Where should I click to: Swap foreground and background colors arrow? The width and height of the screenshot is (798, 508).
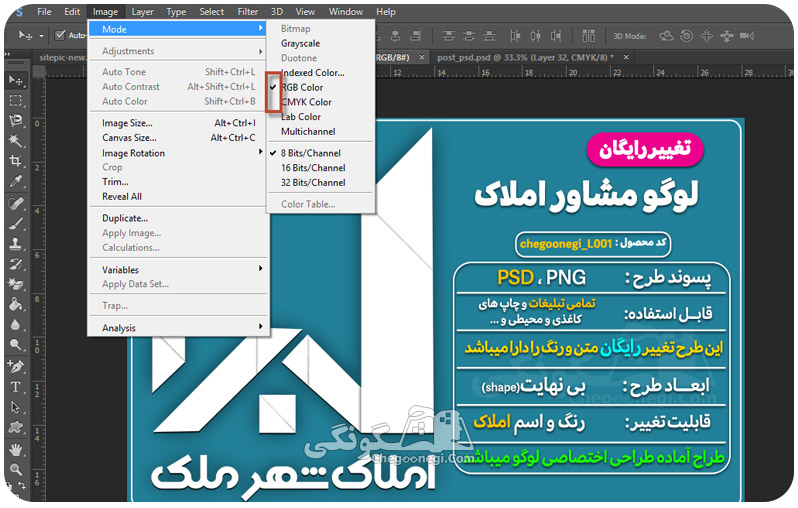coord(21,485)
